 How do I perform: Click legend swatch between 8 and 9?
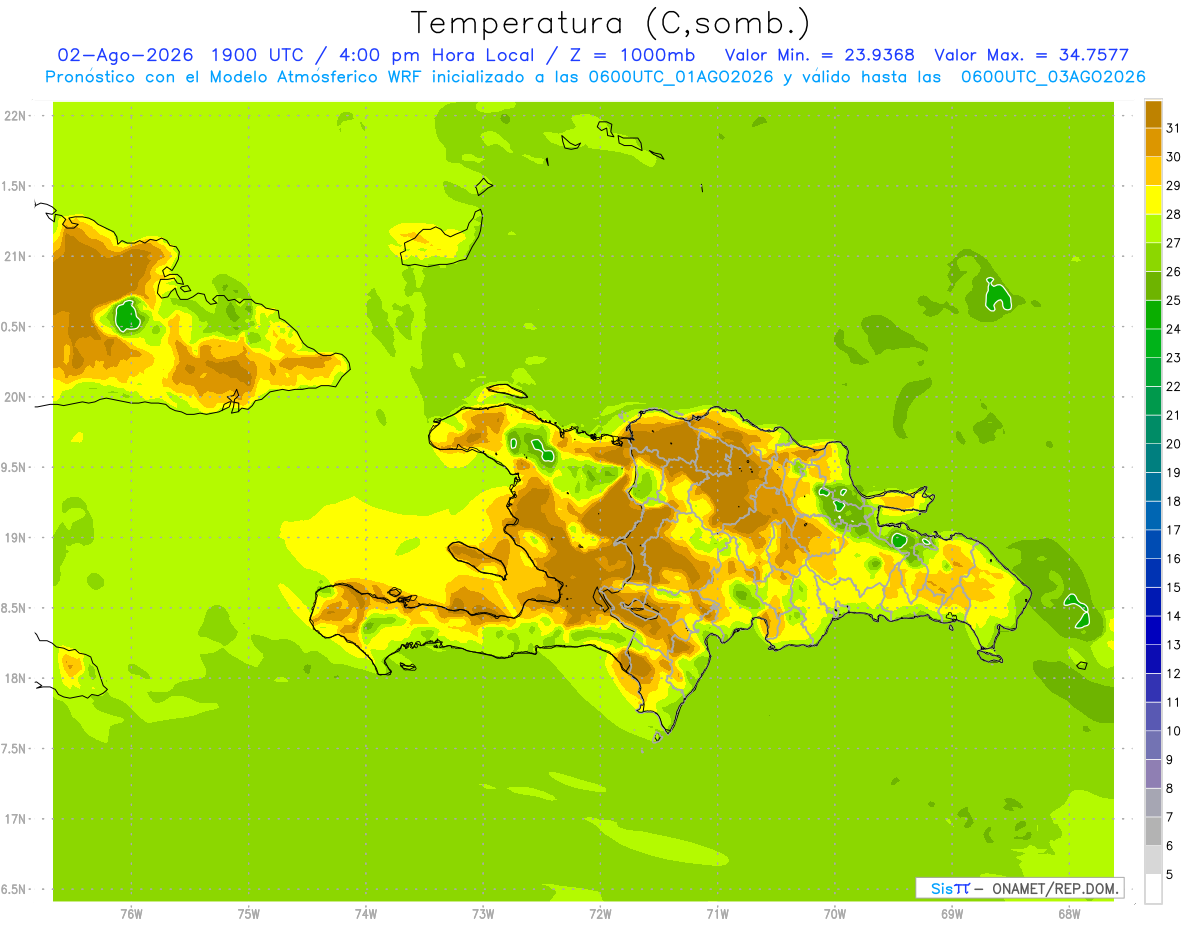(1153, 774)
